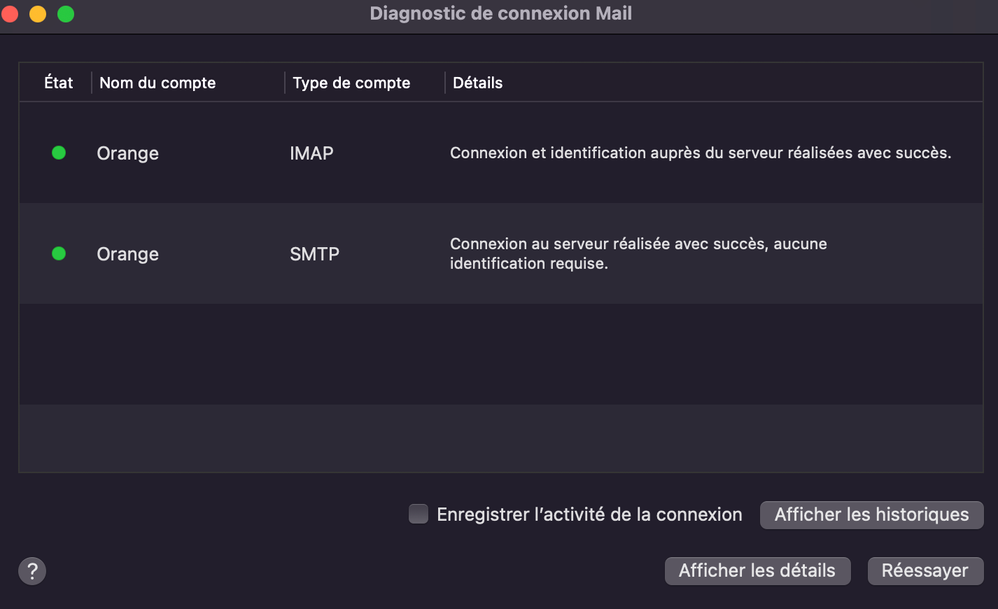998x609 pixels.
Task: Enable "Enregistrer l'activité de la connexion" checkbox
Action: coord(419,514)
